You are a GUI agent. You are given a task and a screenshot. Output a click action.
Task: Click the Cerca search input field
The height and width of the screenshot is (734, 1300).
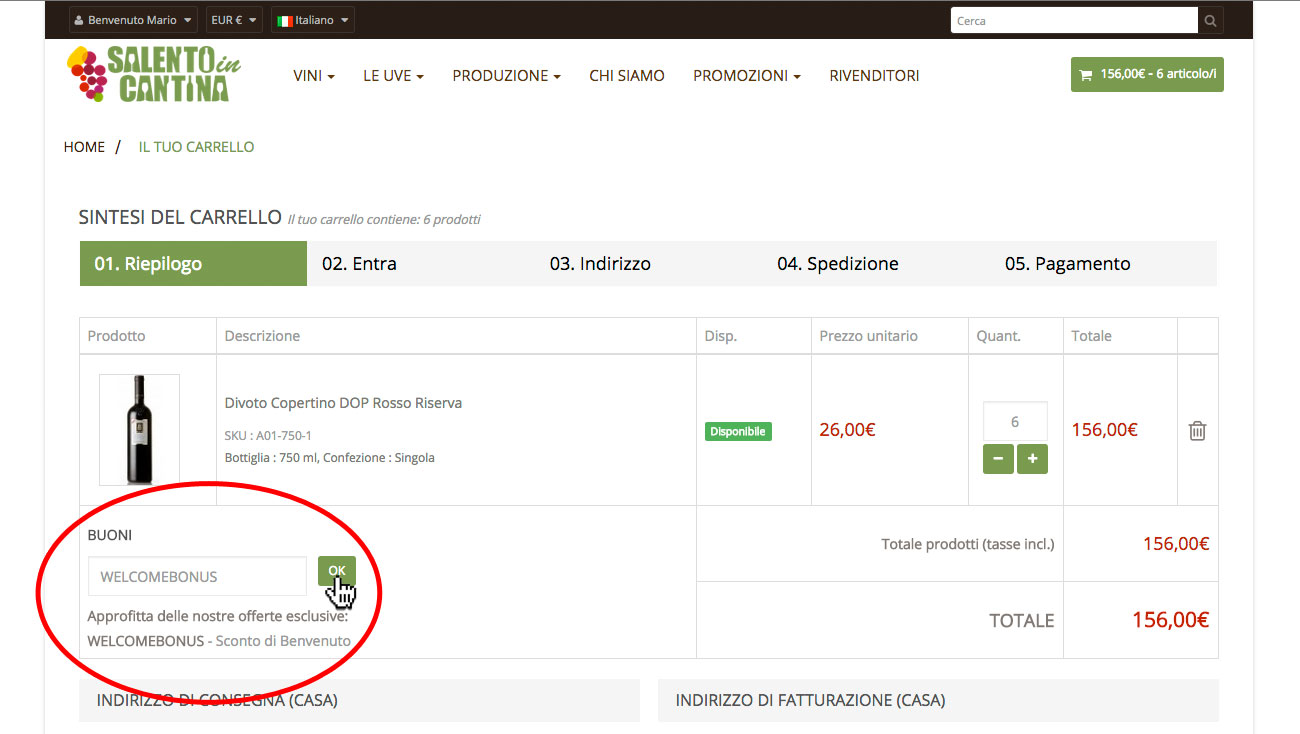click(x=1074, y=20)
